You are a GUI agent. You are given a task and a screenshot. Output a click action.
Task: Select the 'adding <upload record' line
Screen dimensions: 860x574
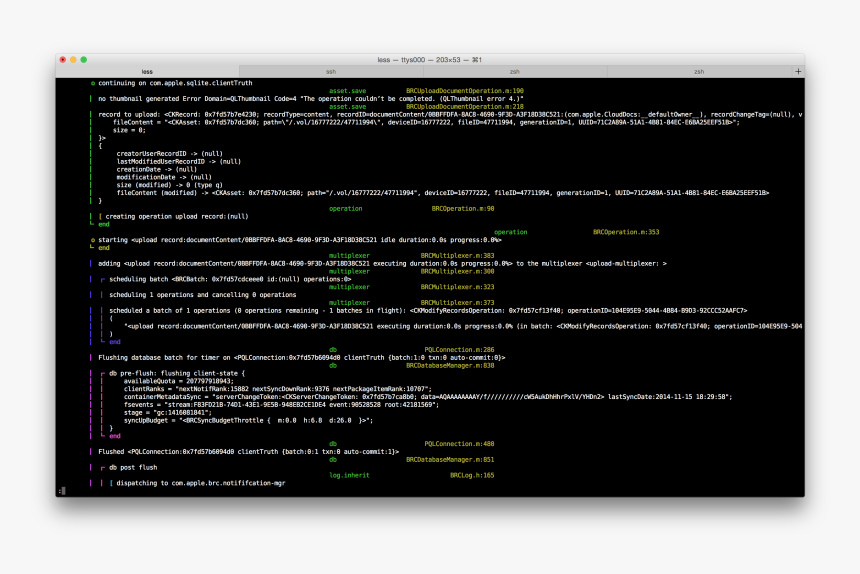pos(382,264)
